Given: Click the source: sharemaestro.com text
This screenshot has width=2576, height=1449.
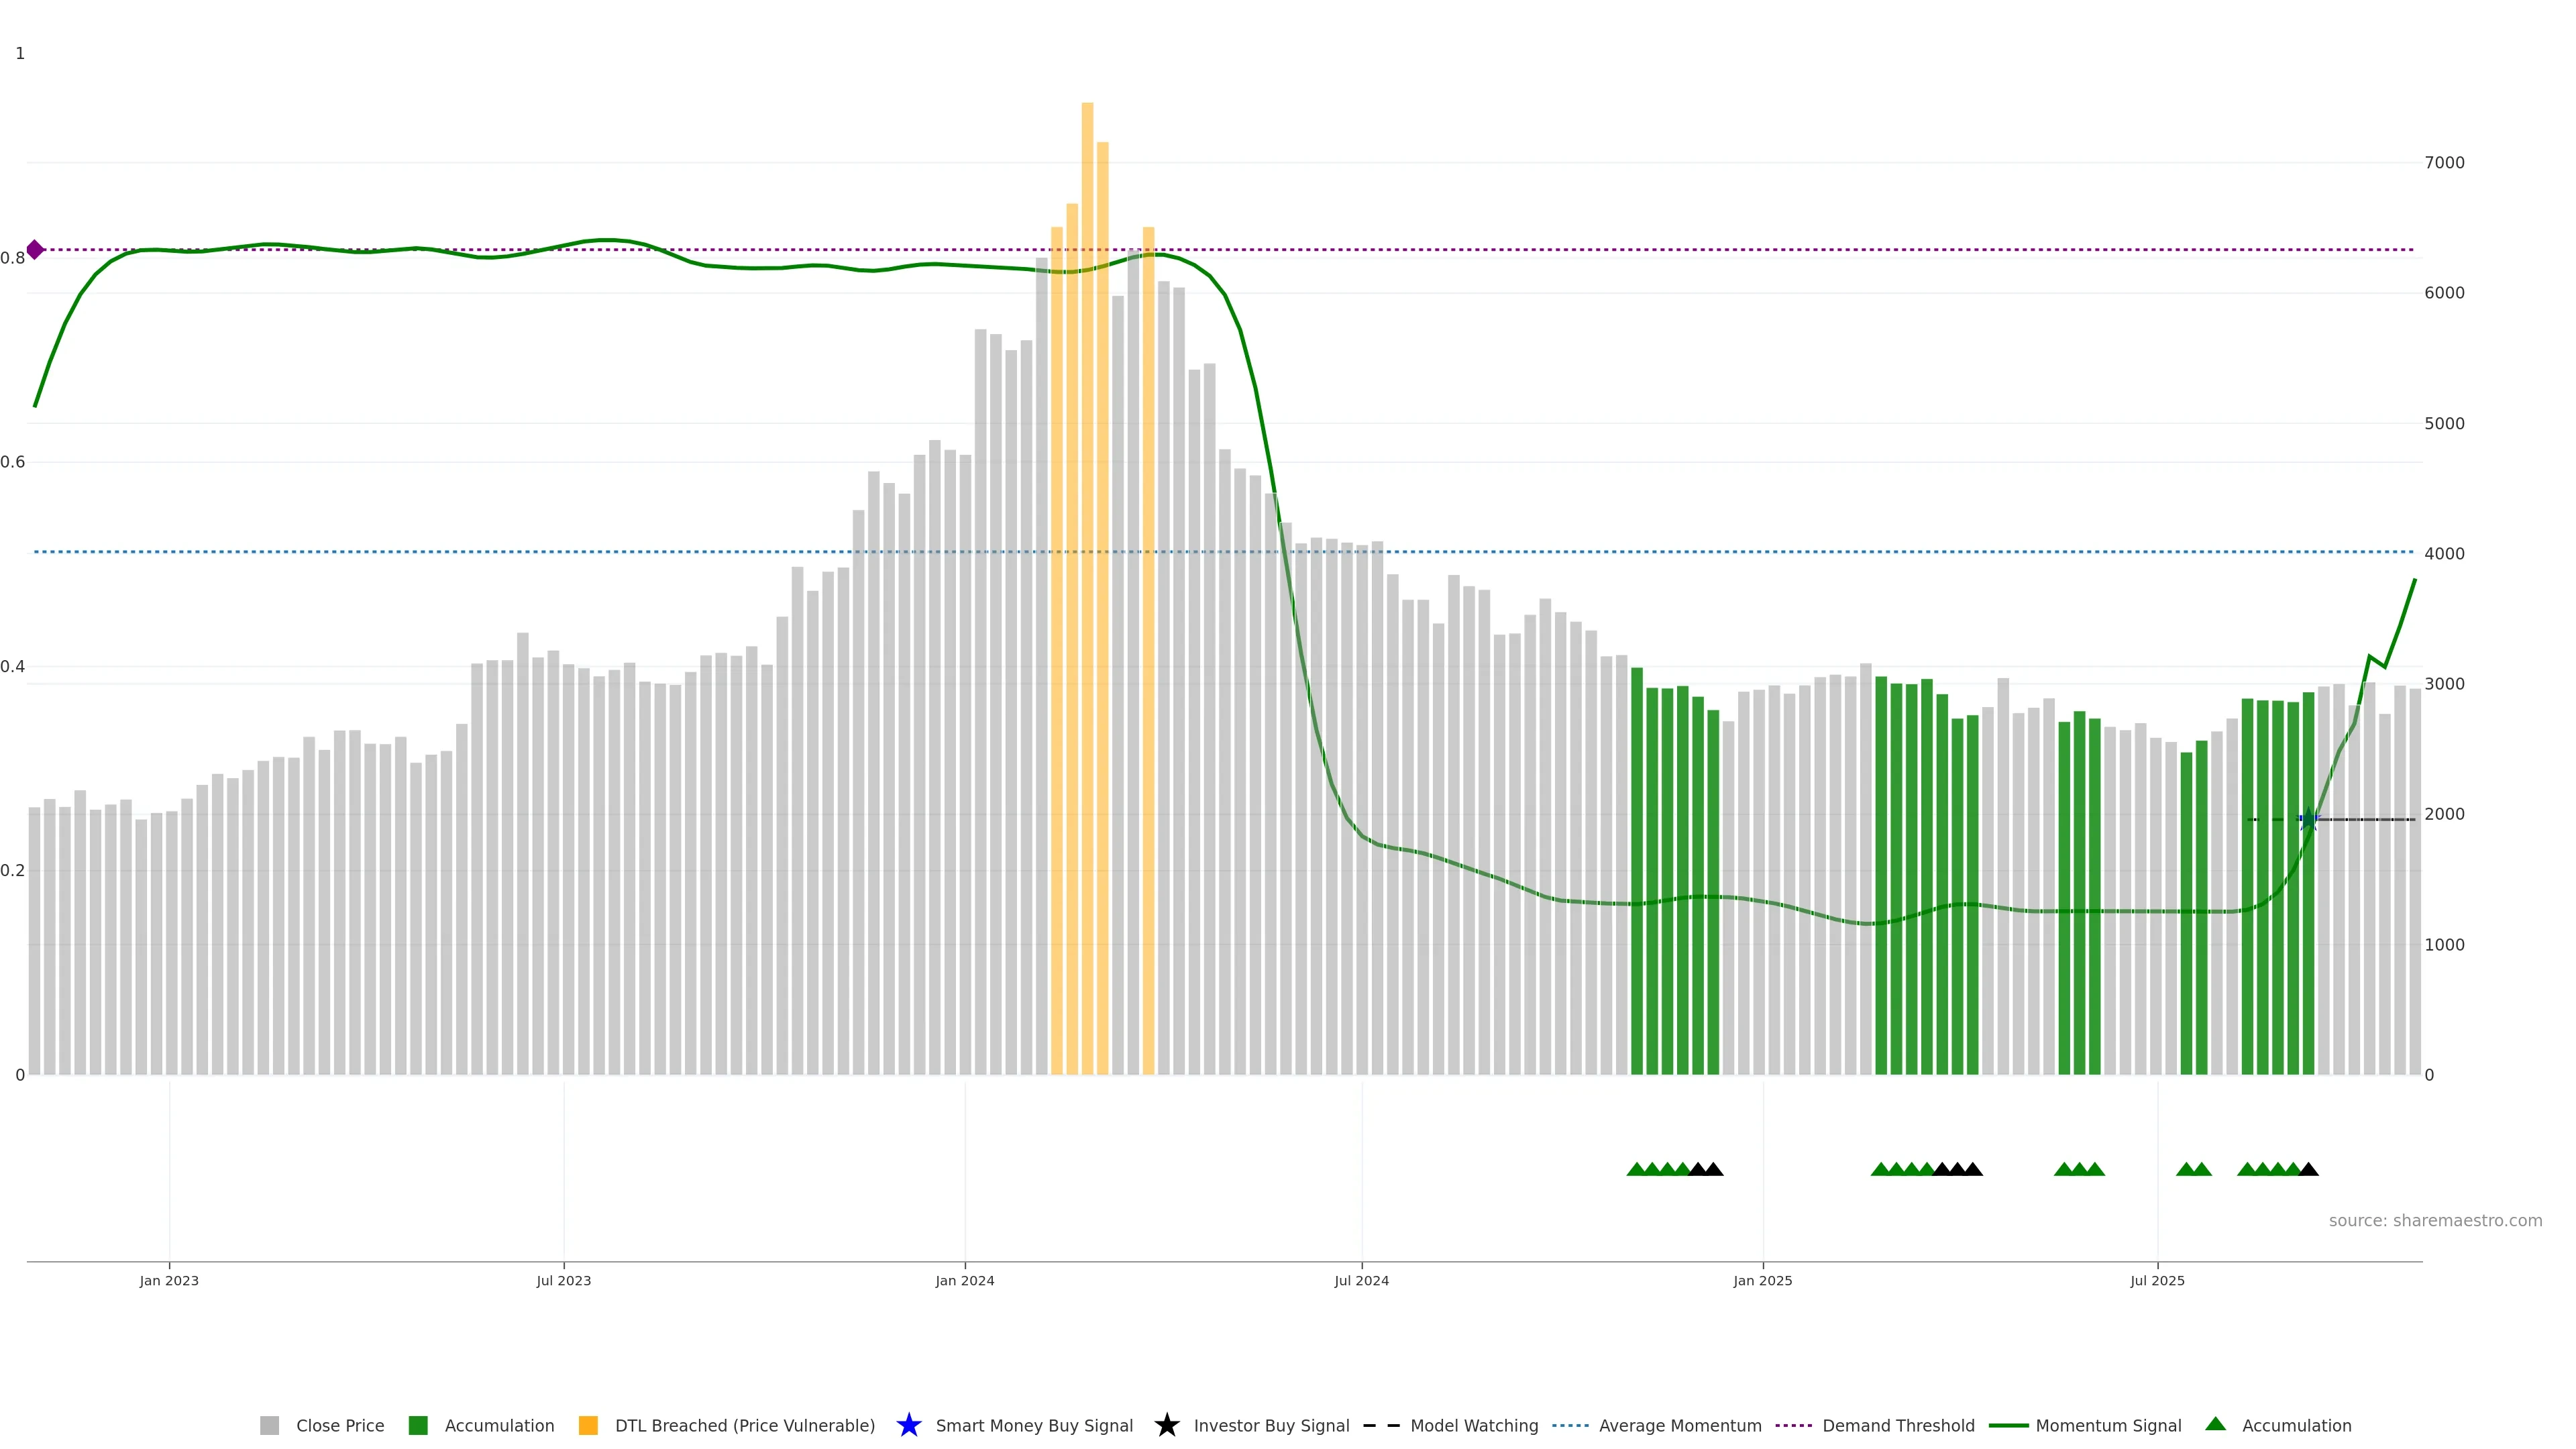Looking at the screenshot, I should [x=2435, y=1221].
